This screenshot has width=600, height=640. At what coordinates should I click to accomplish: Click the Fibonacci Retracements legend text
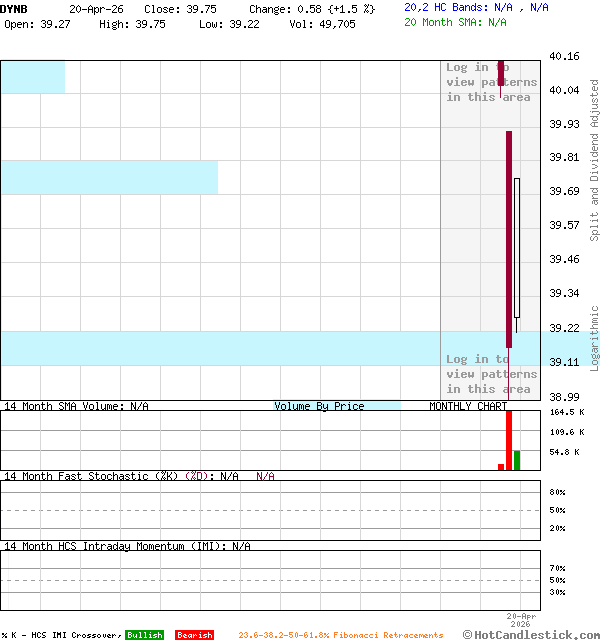click(340, 635)
